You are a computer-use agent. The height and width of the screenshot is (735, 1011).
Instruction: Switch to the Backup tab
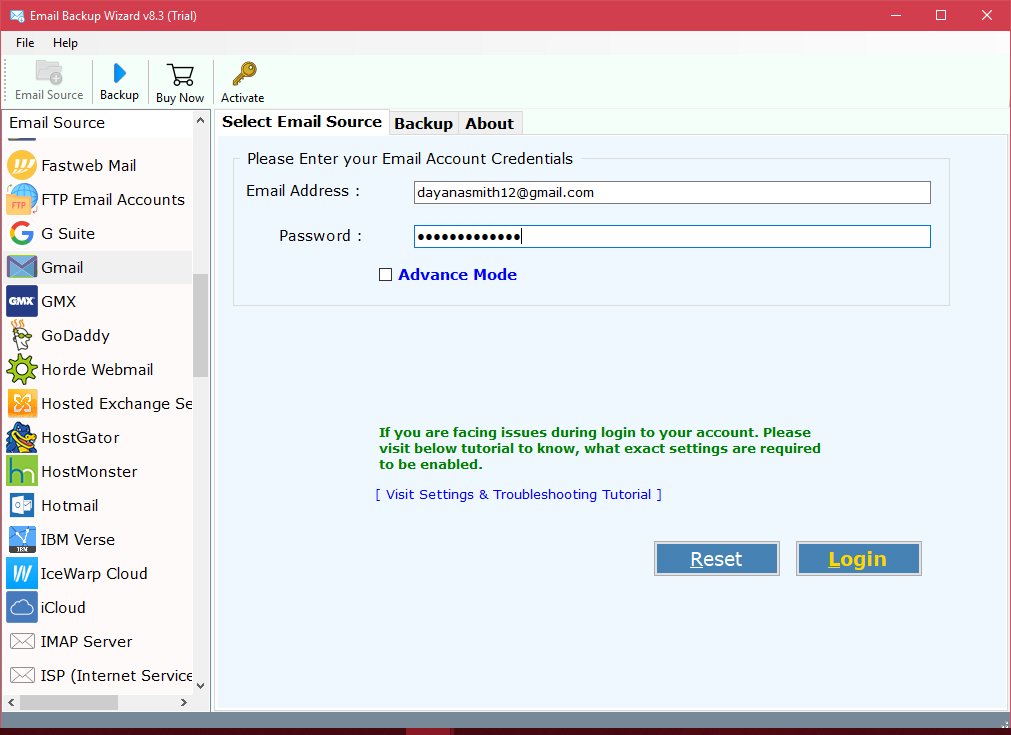pyautogui.click(x=424, y=123)
